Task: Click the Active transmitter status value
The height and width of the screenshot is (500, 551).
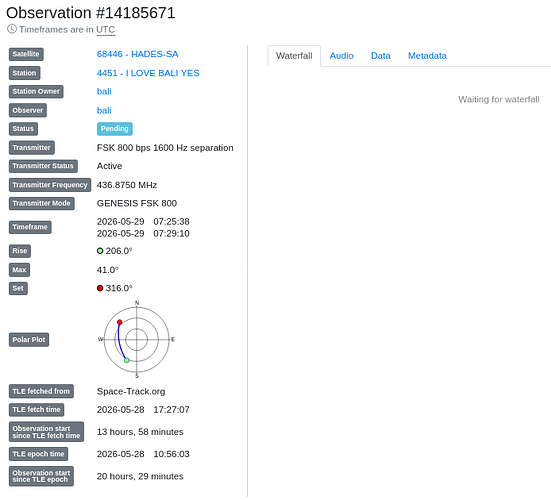Action: pos(109,166)
